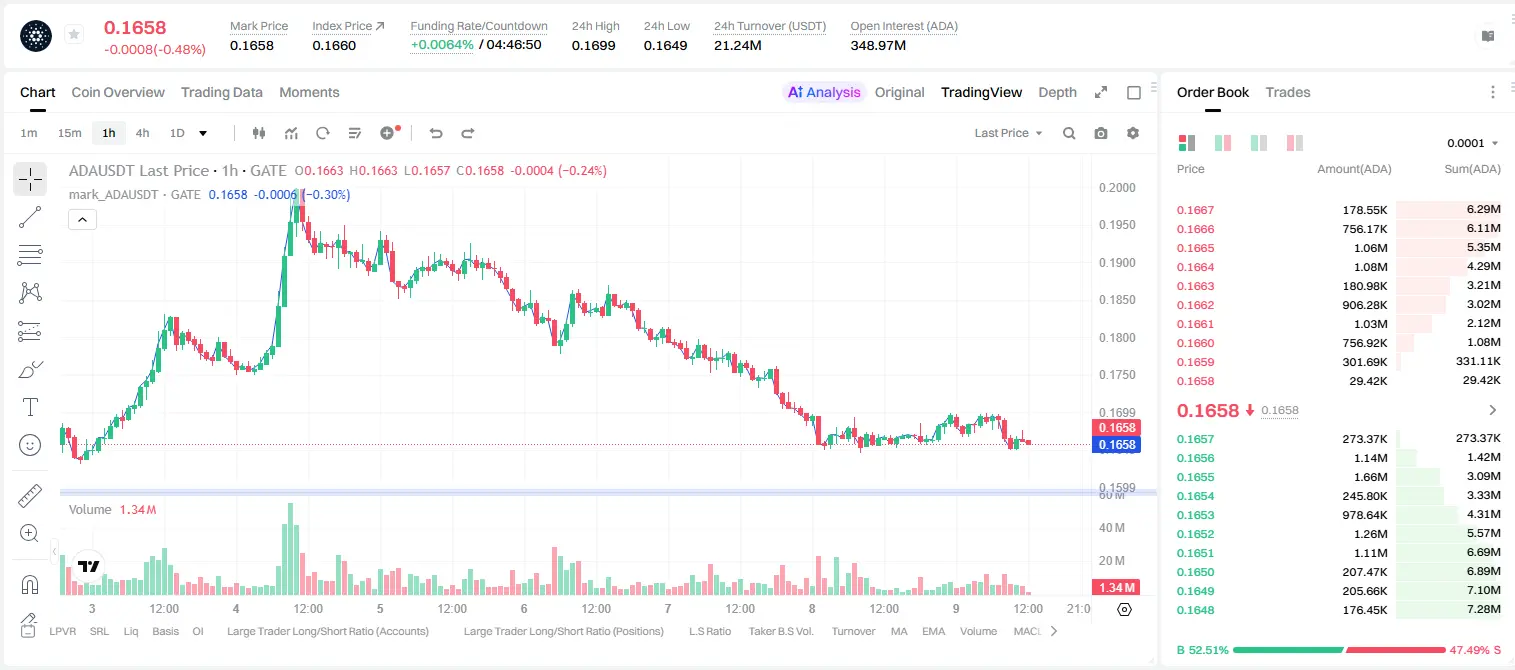The image size is (1515, 670).
Task: Open the Coin Overview tab
Action: [x=118, y=92]
